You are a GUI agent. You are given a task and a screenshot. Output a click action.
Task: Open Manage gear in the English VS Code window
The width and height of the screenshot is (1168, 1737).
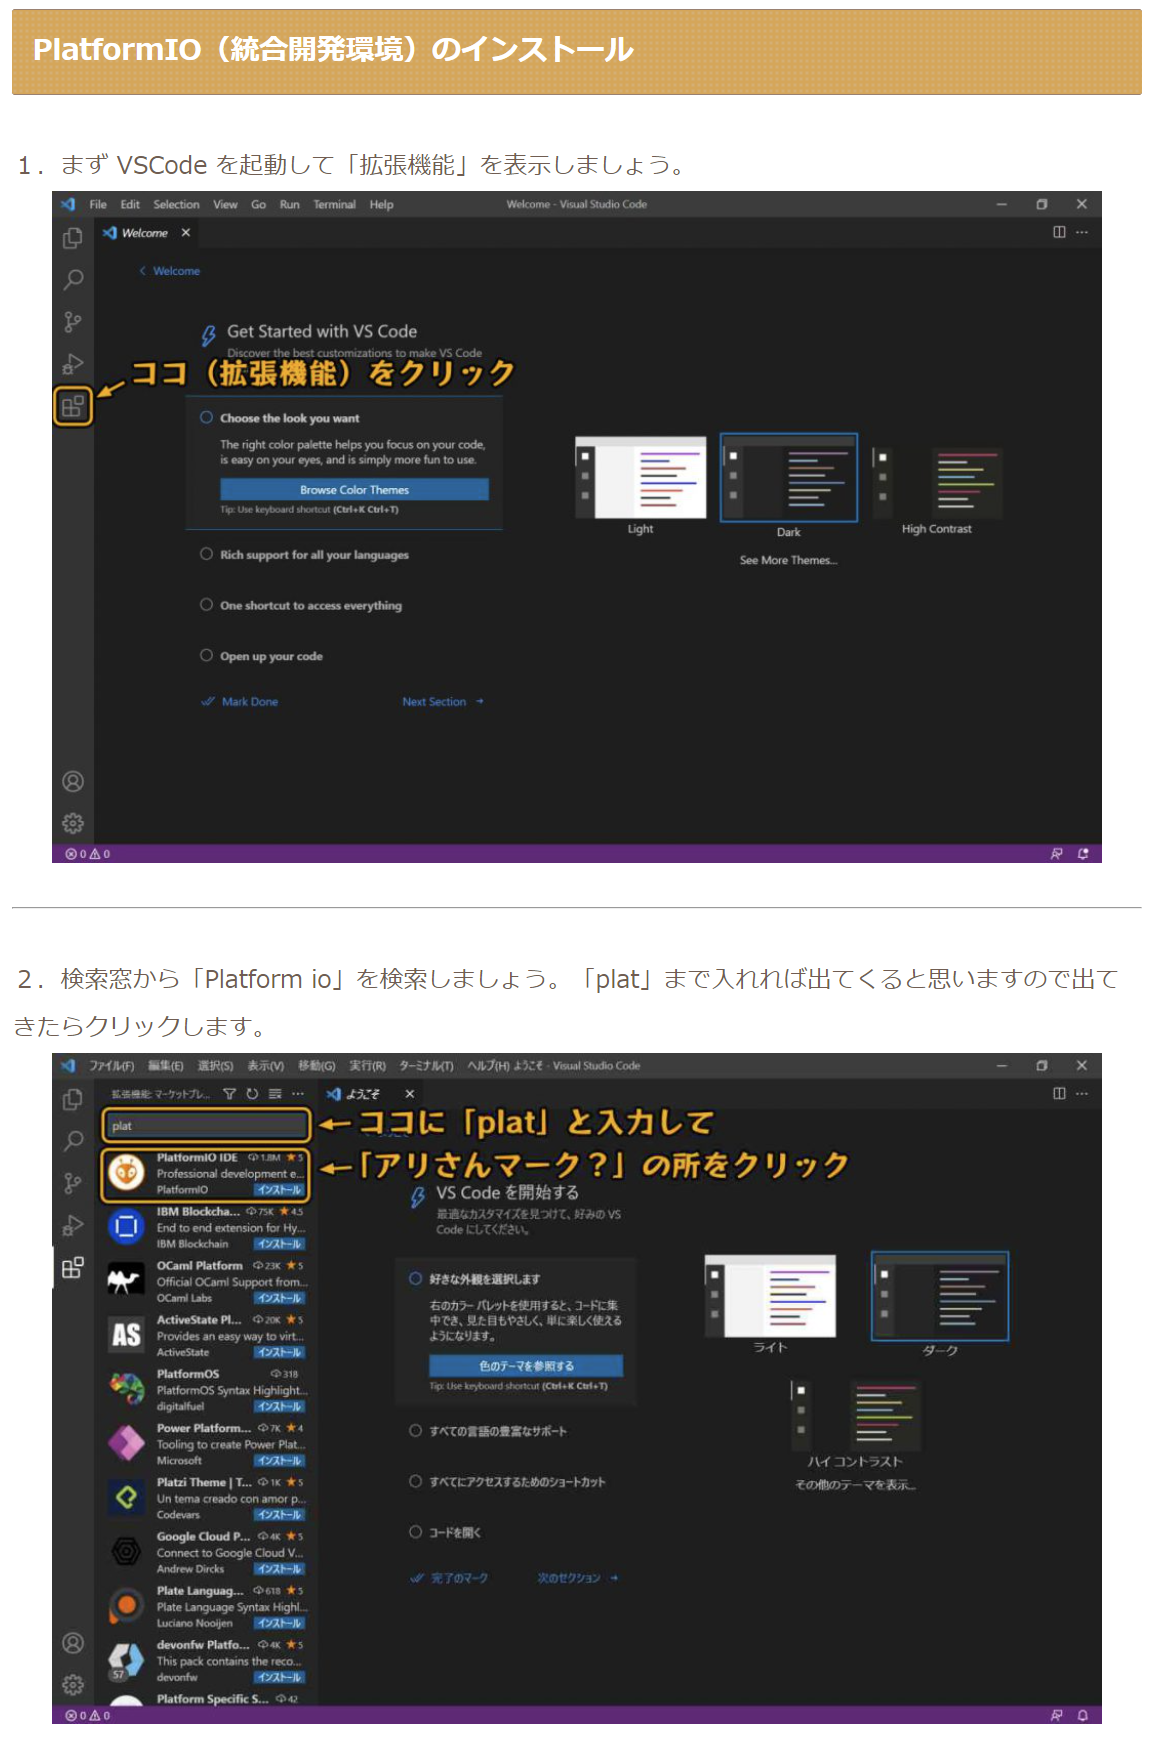click(x=73, y=823)
